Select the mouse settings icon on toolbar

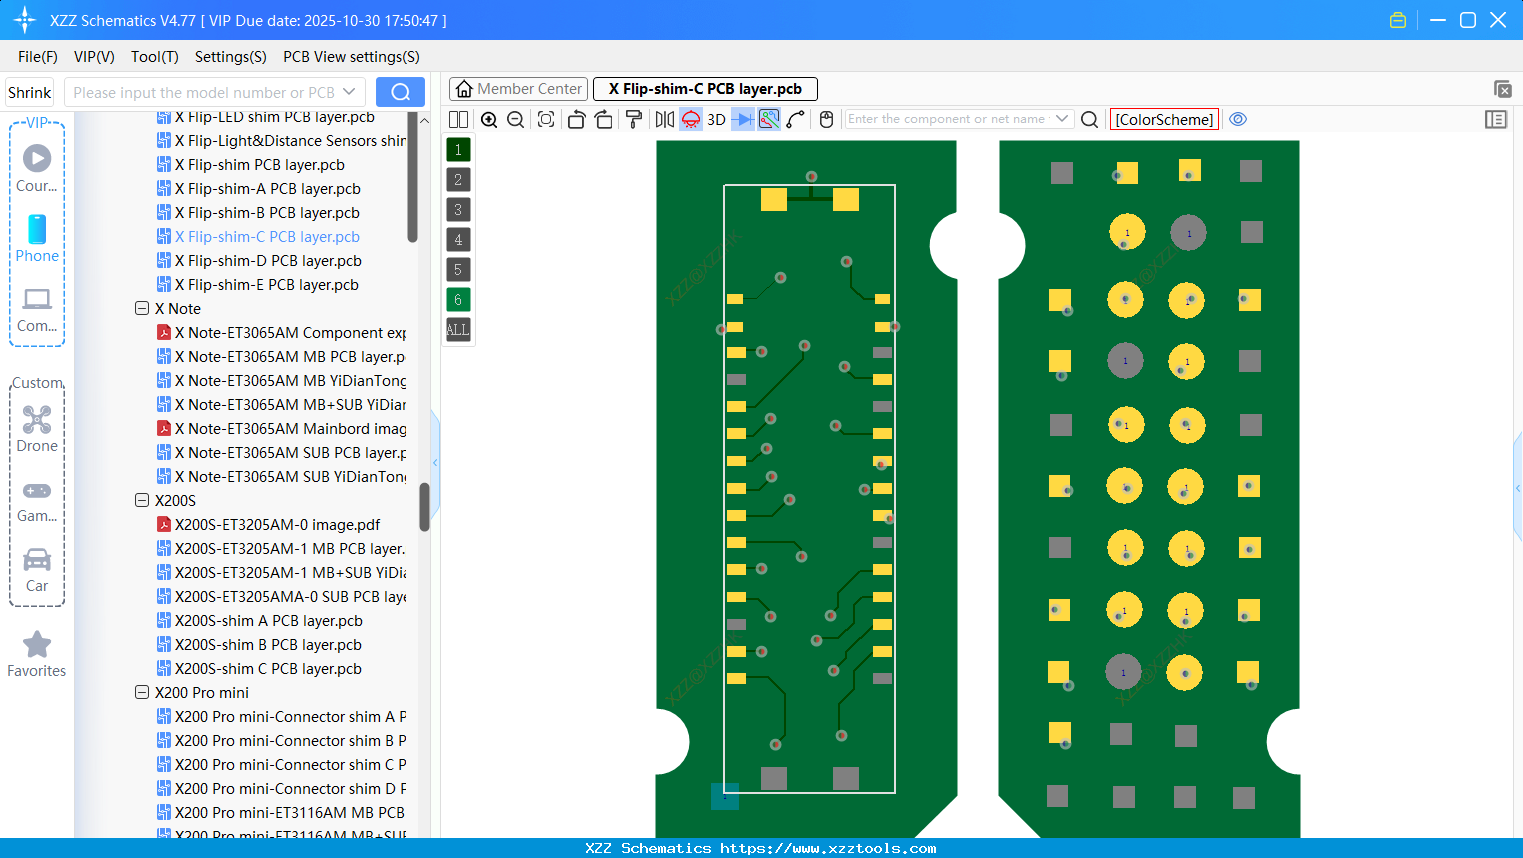827,119
